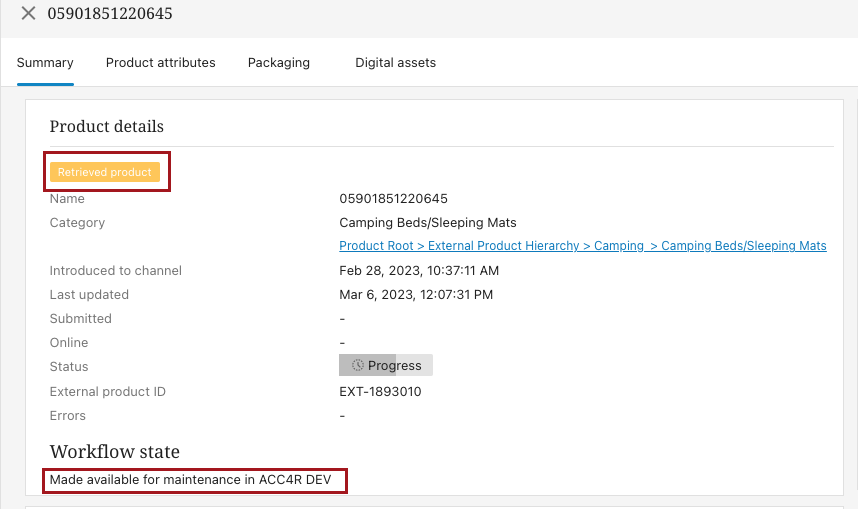Viewport: 858px width, 509px height.
Task: Click the workflow state maintenance message
Action: (190, 480)
